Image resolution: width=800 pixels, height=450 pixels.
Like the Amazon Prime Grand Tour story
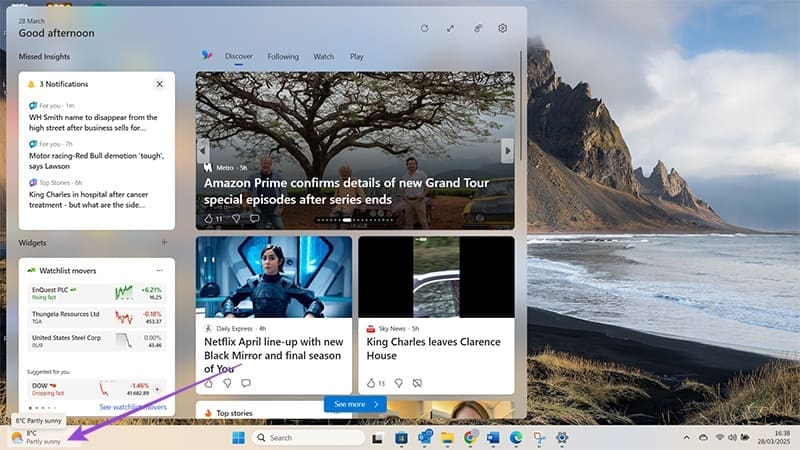point(208,218)
